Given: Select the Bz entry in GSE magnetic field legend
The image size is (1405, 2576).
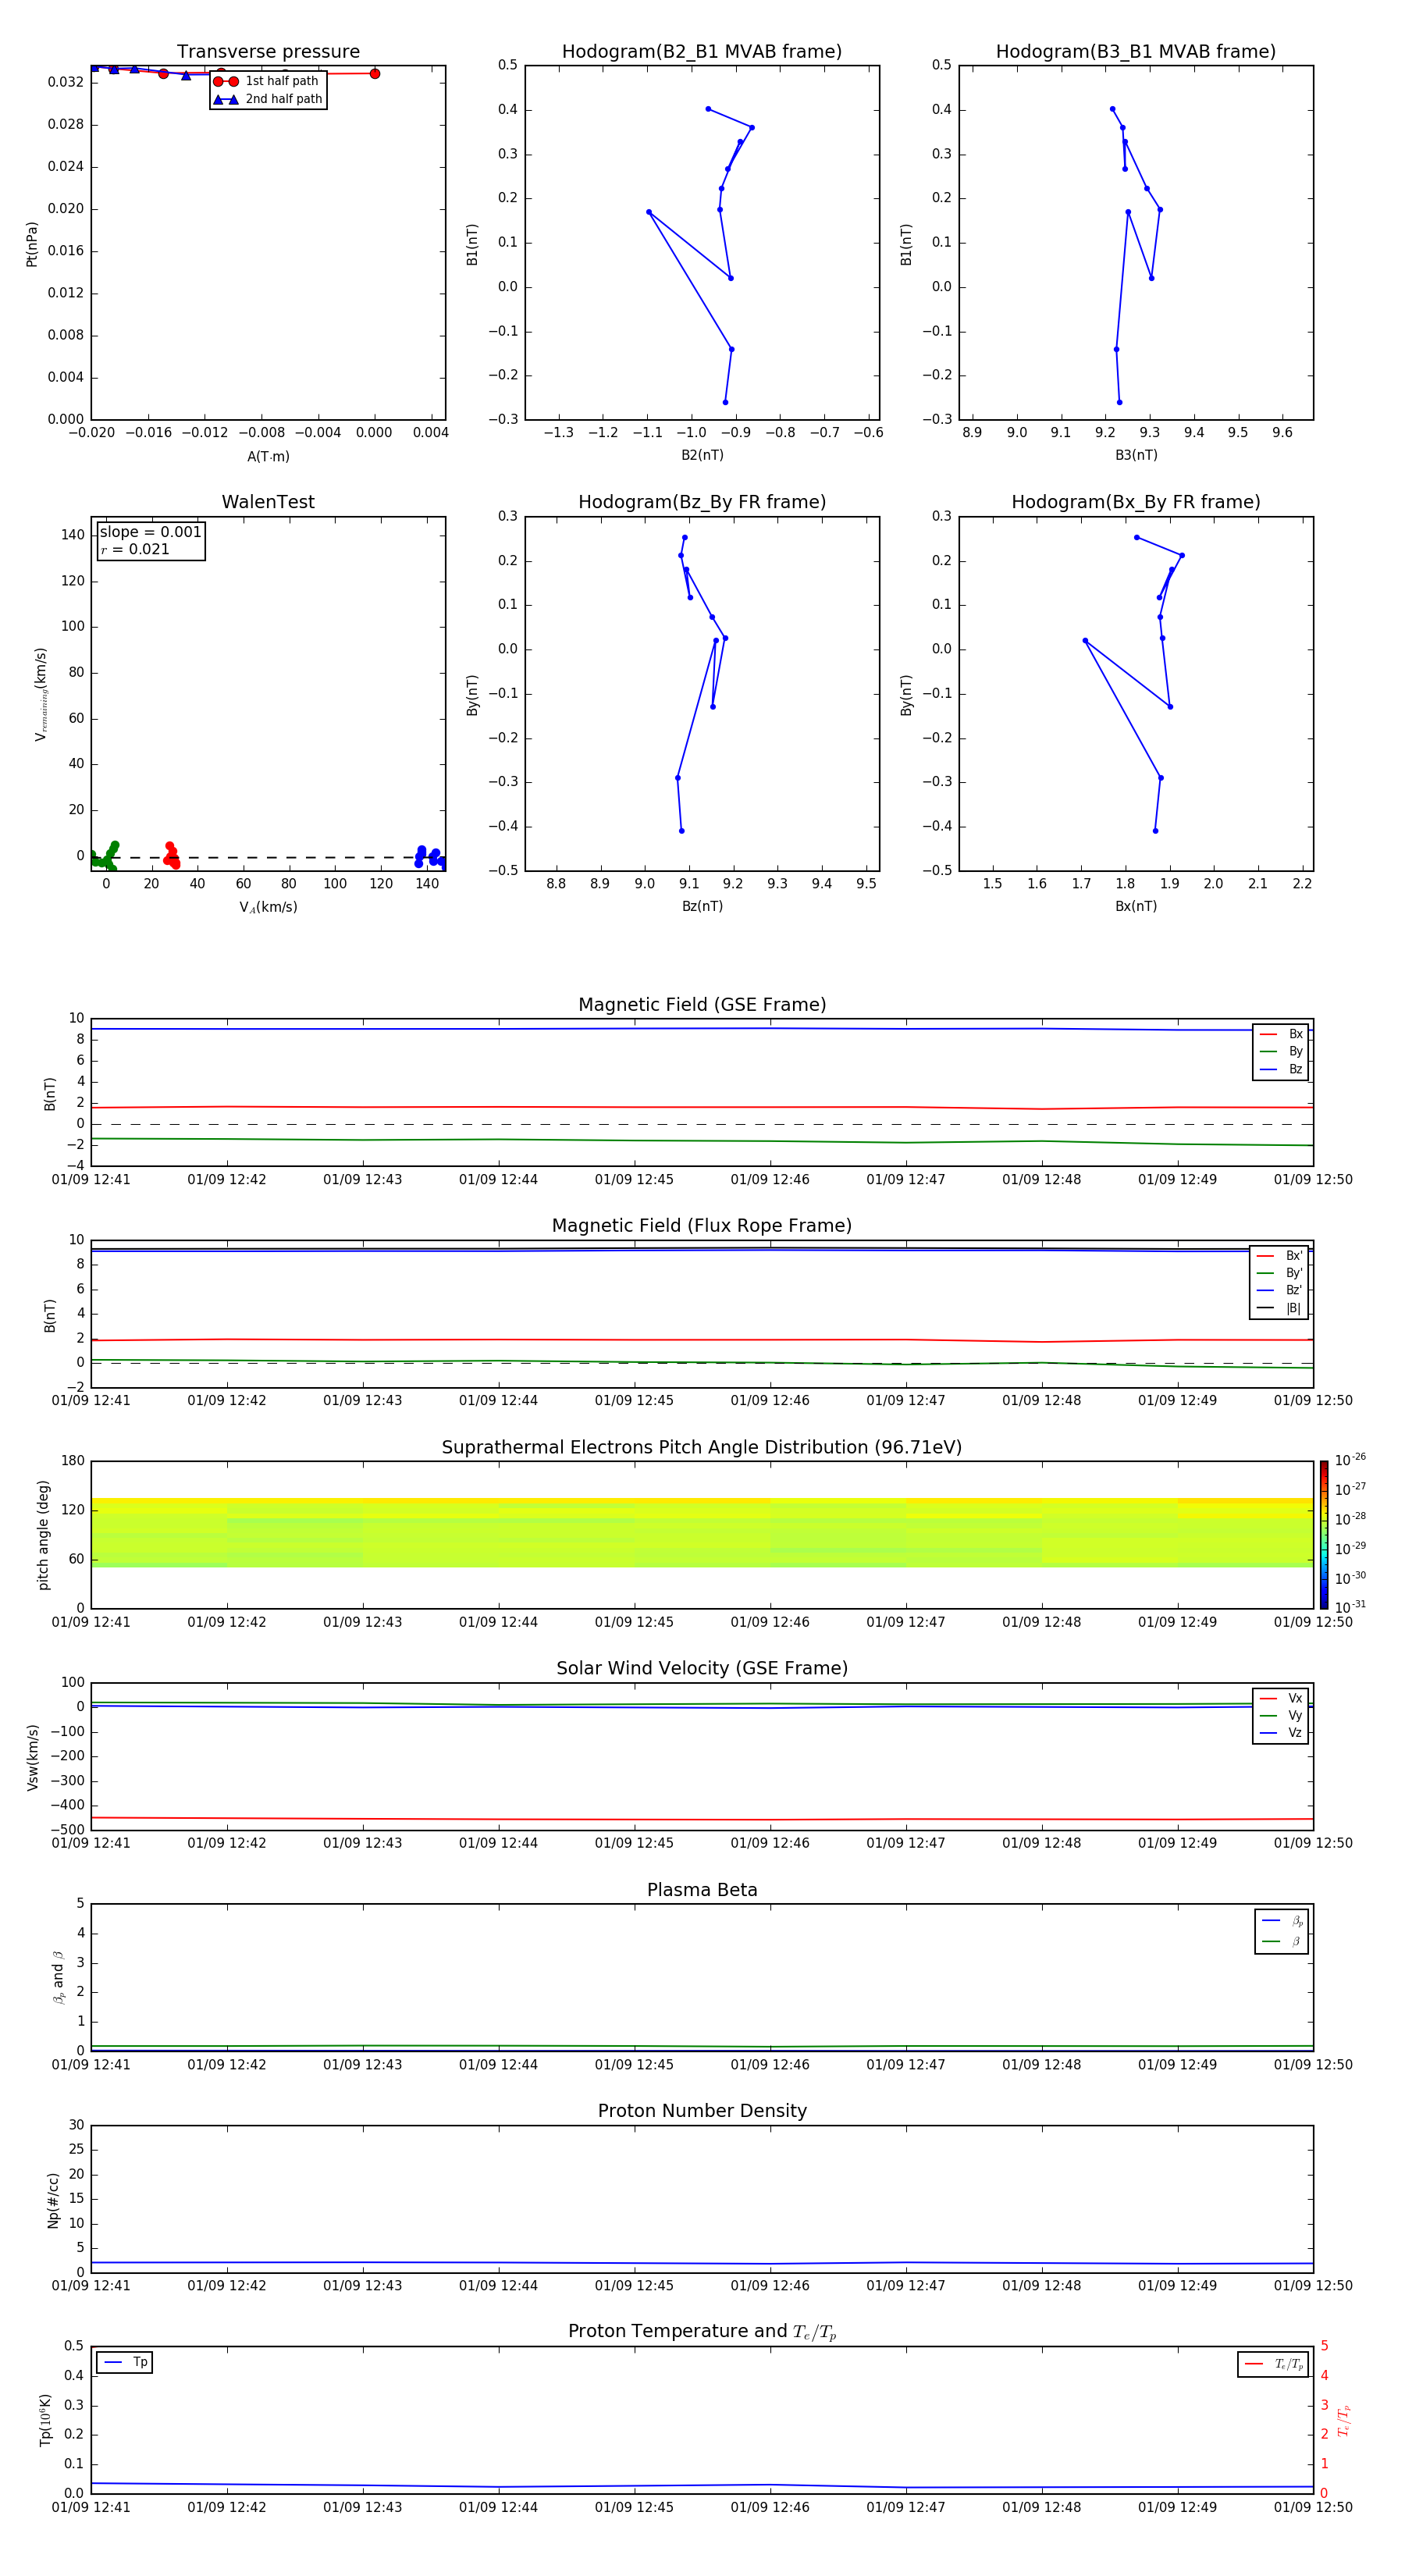Looking at the screenshot, I should click(1281, 1069).
